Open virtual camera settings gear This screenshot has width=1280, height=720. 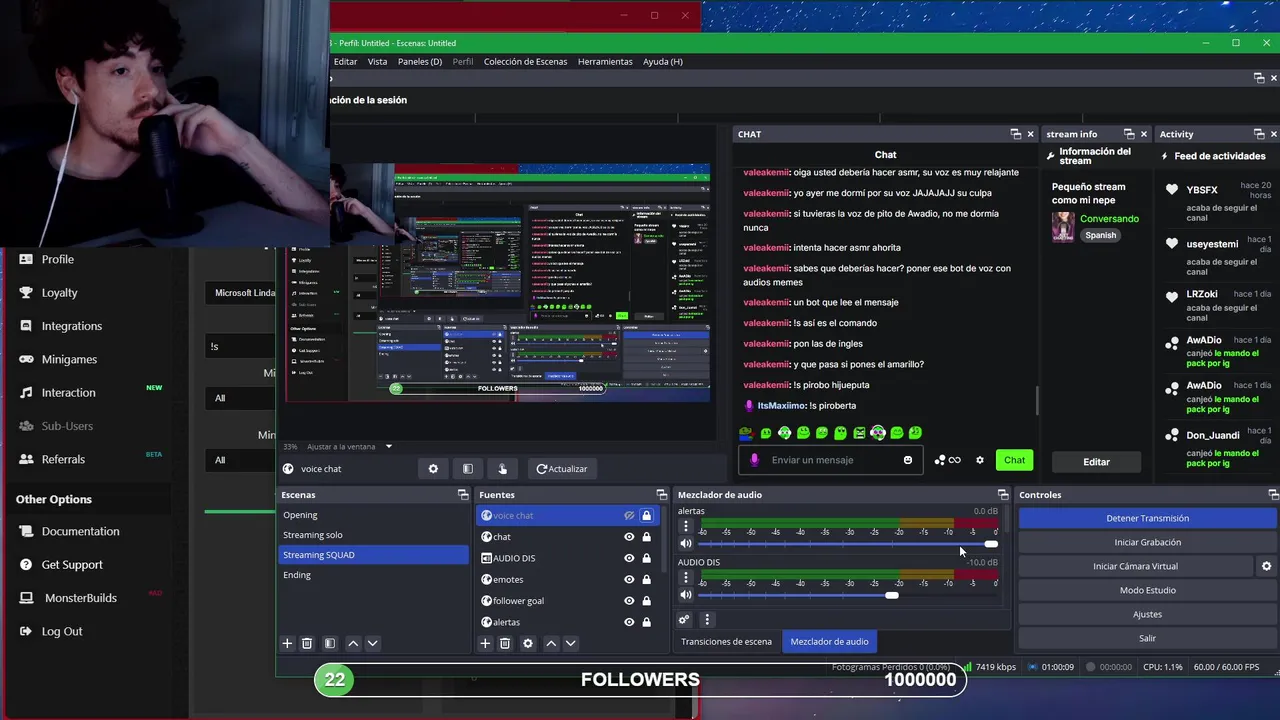1266,566
